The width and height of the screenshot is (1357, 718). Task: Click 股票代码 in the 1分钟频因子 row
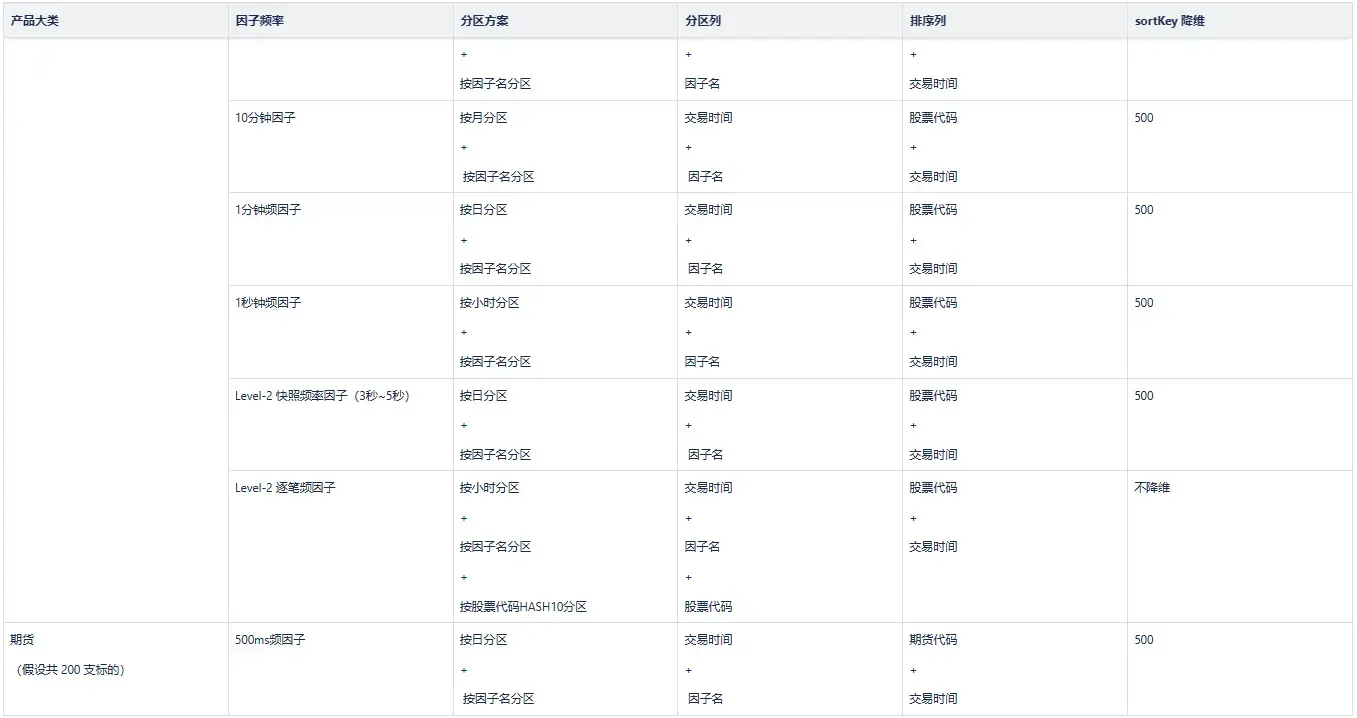(x=933, y=210)
